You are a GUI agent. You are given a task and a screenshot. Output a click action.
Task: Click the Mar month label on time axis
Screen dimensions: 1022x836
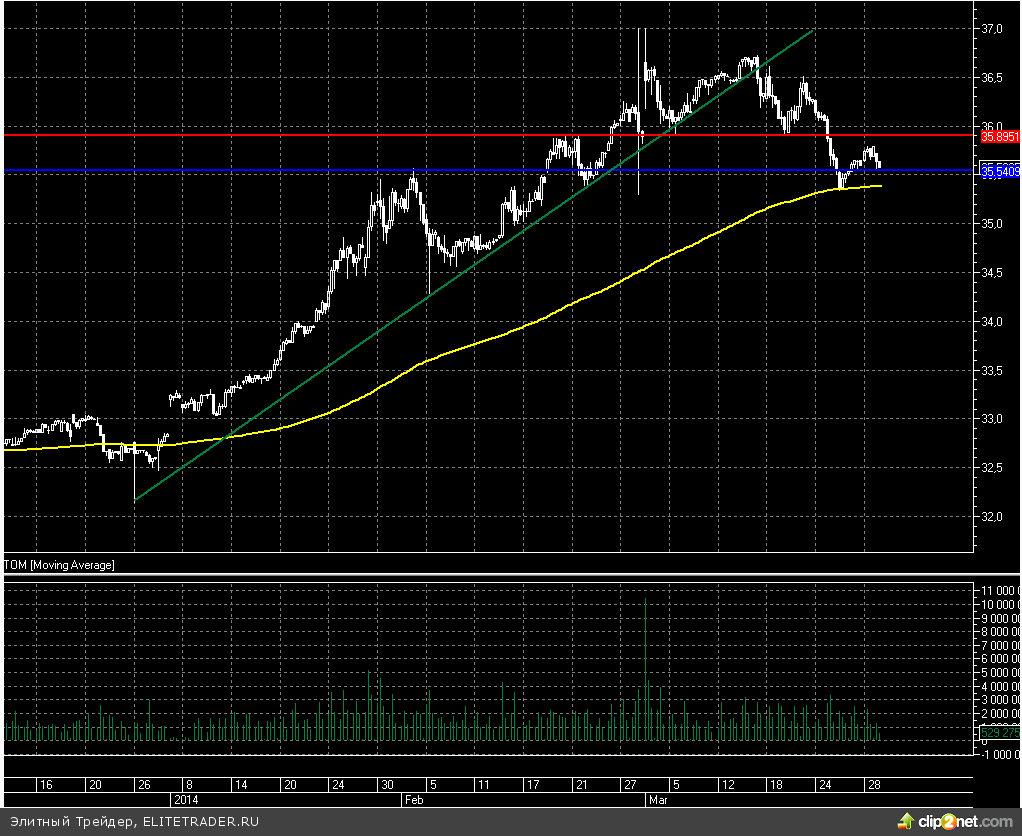[656, 800]
